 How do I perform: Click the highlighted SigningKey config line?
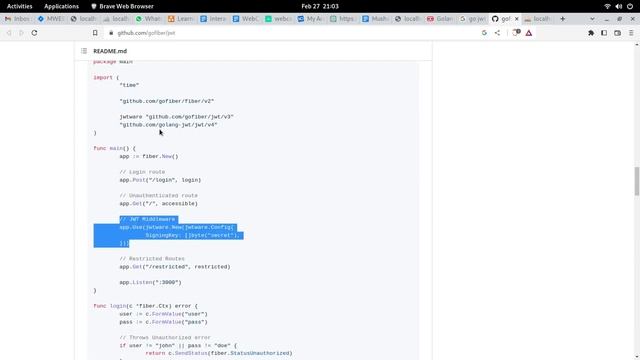tap(193, 236)
